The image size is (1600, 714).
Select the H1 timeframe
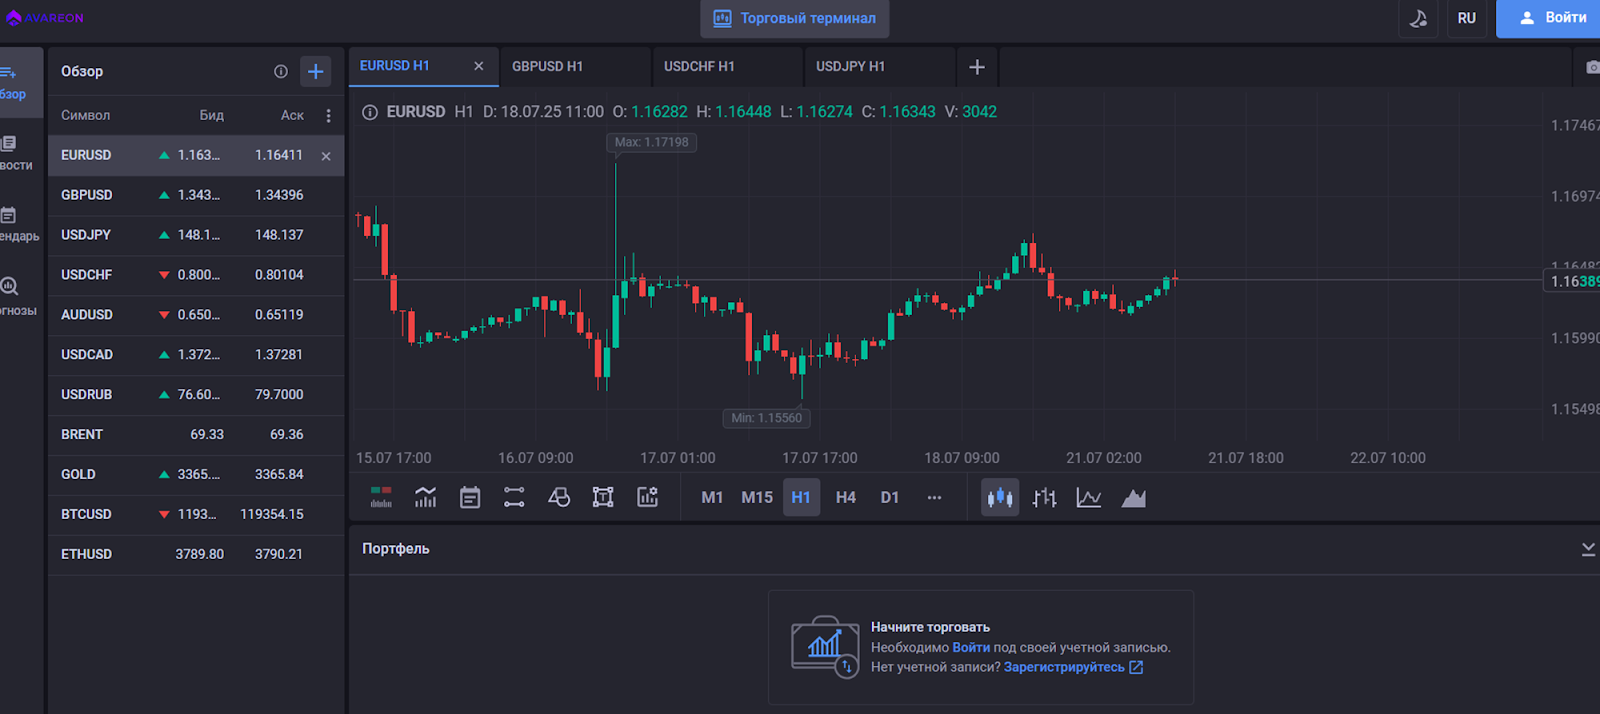tap(801, 497)
